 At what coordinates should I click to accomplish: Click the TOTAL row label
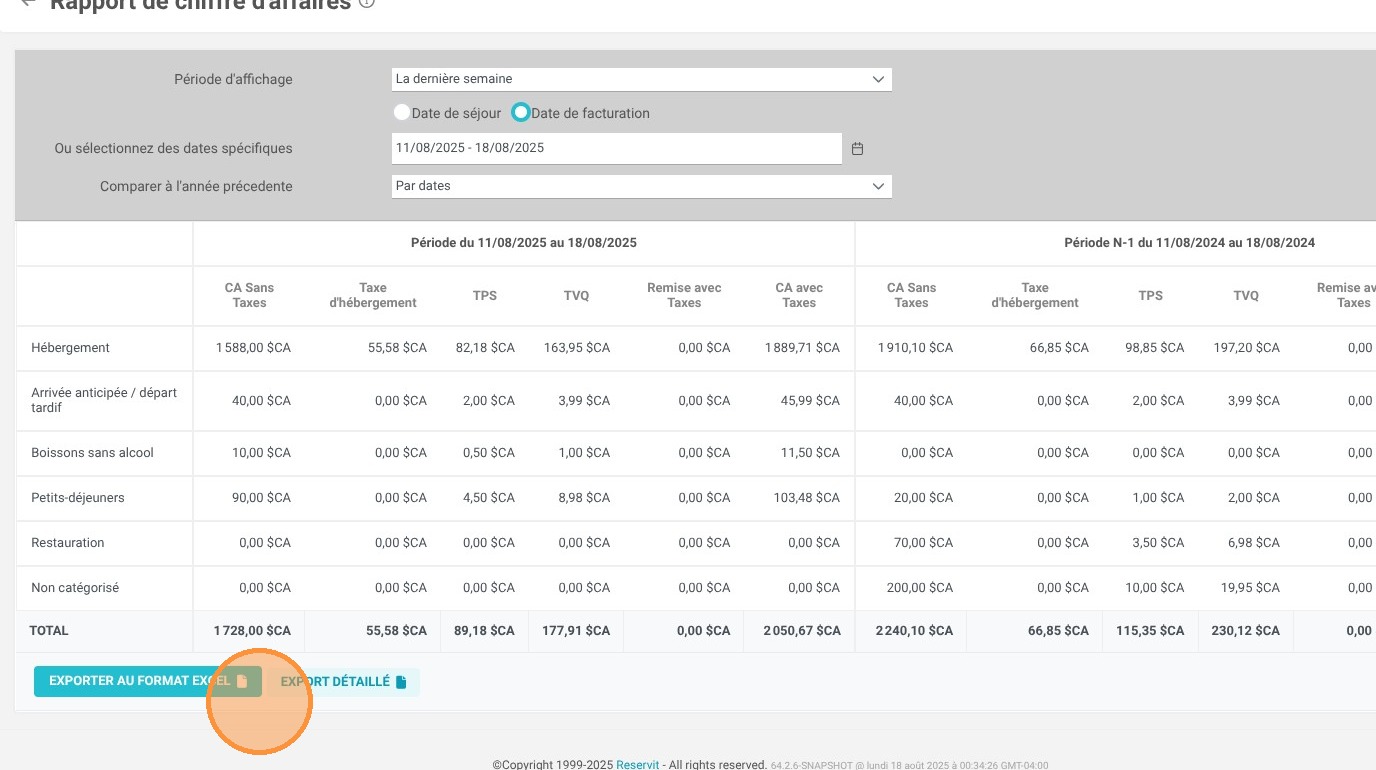[x=49, y=631]
